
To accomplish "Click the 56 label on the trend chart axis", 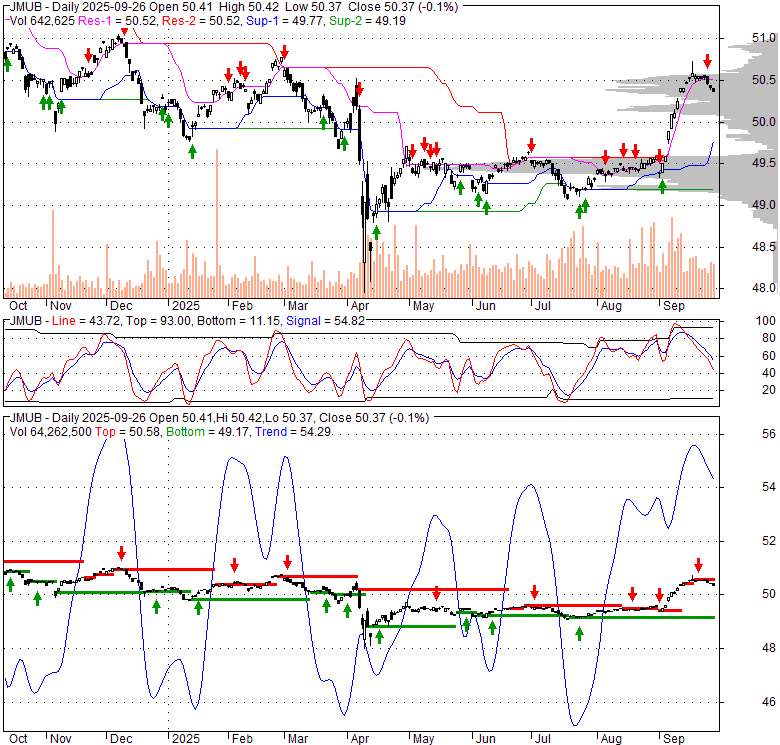I will (x=769, y=434).
